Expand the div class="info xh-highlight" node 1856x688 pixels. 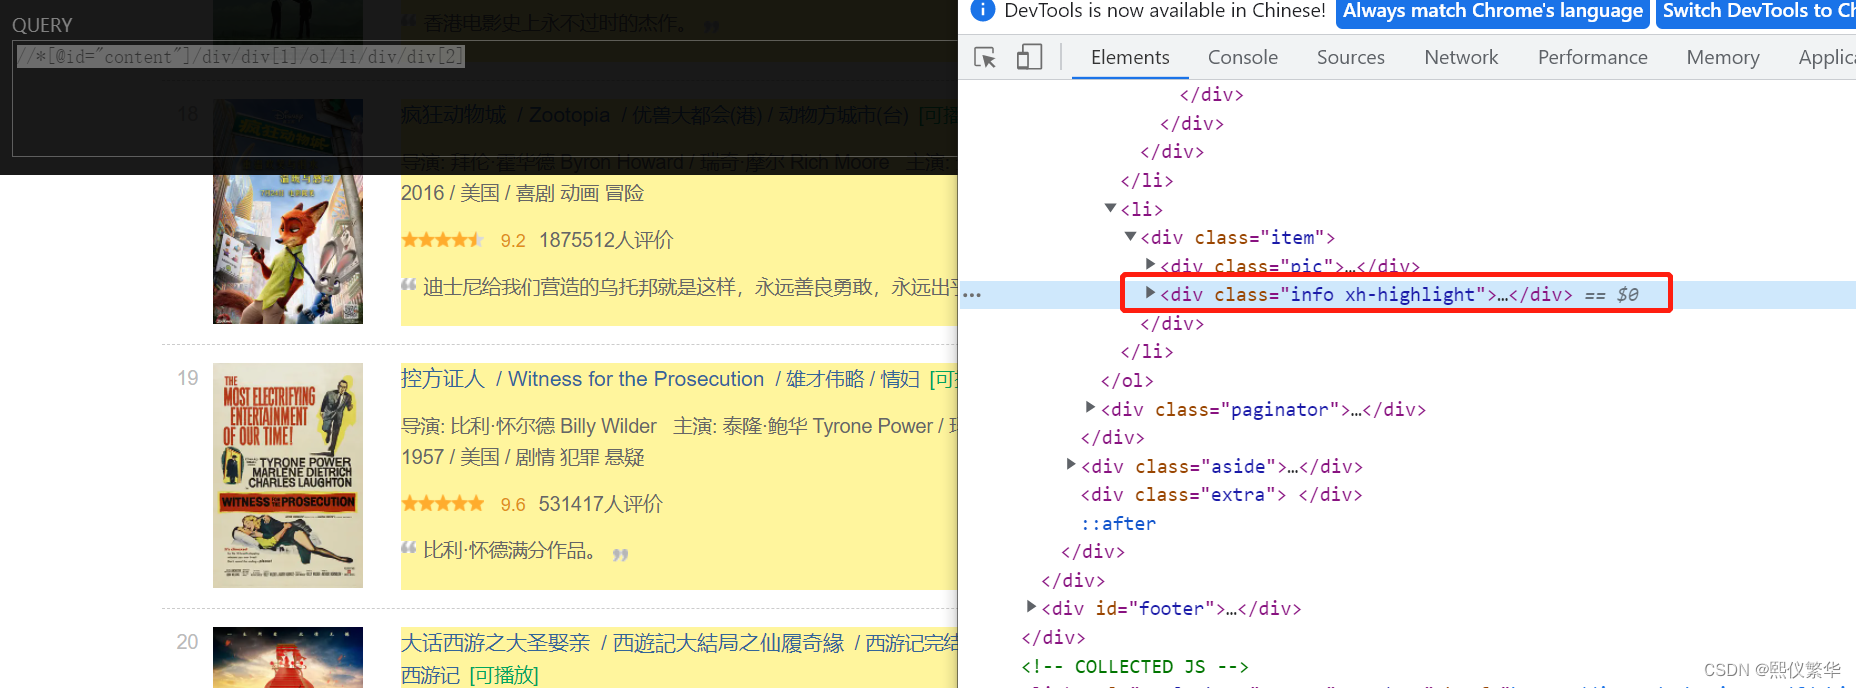click(1150, 293)
